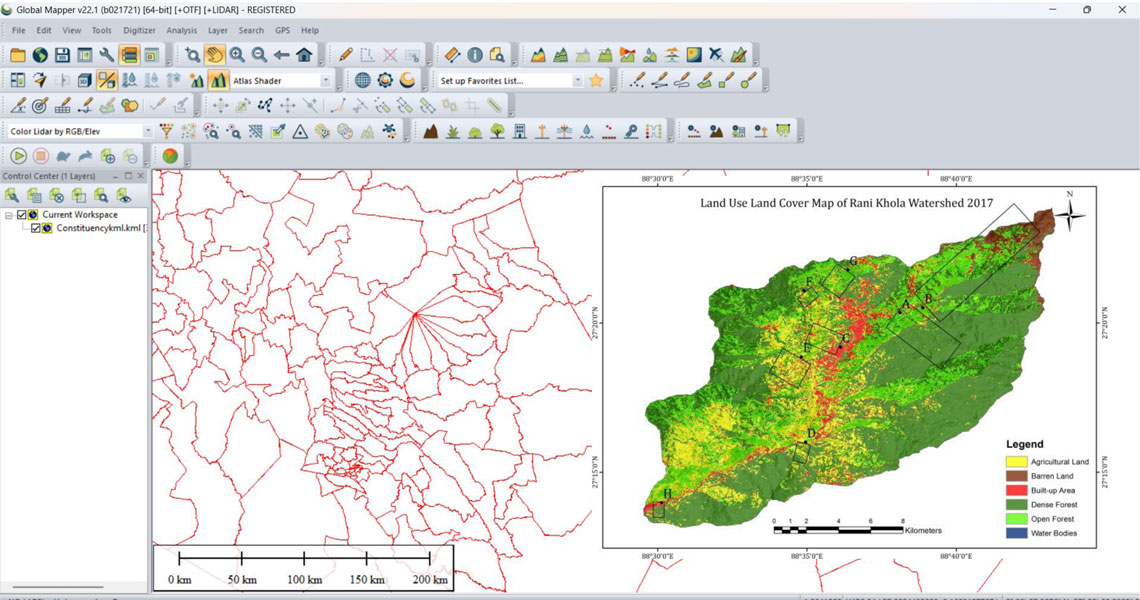Image resolution: width=1140 pixels, height=600 pixels.
Task: Click the building Lidar classification icon
Action: pos(519,131)
